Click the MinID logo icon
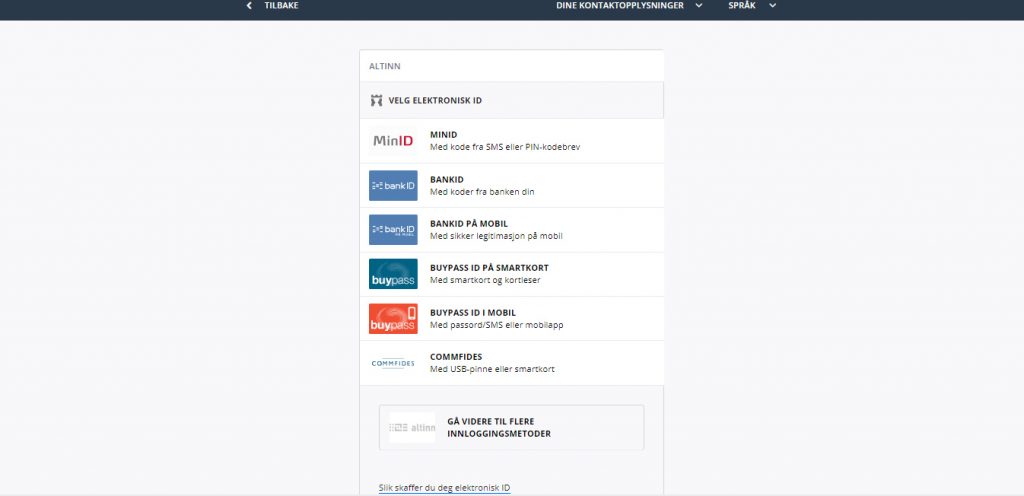 (x=393, y=141)
